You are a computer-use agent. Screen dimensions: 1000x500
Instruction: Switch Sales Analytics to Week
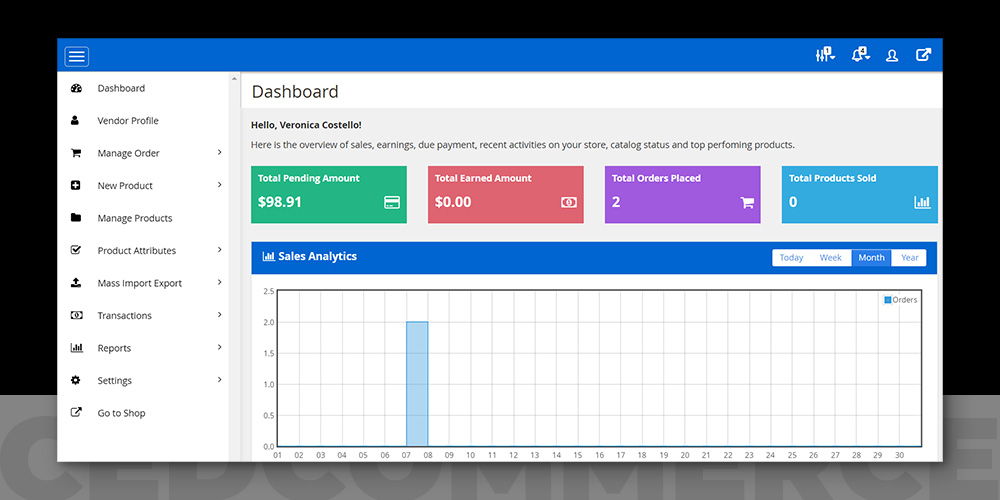(x=830, y=258)
